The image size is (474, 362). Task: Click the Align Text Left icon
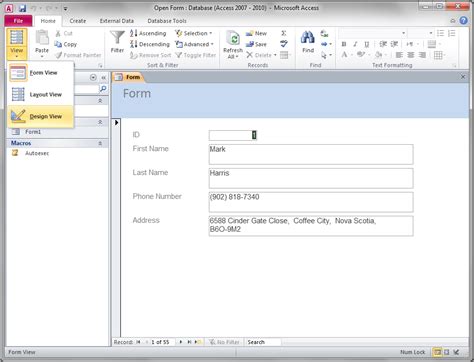[x=399, y=55]
